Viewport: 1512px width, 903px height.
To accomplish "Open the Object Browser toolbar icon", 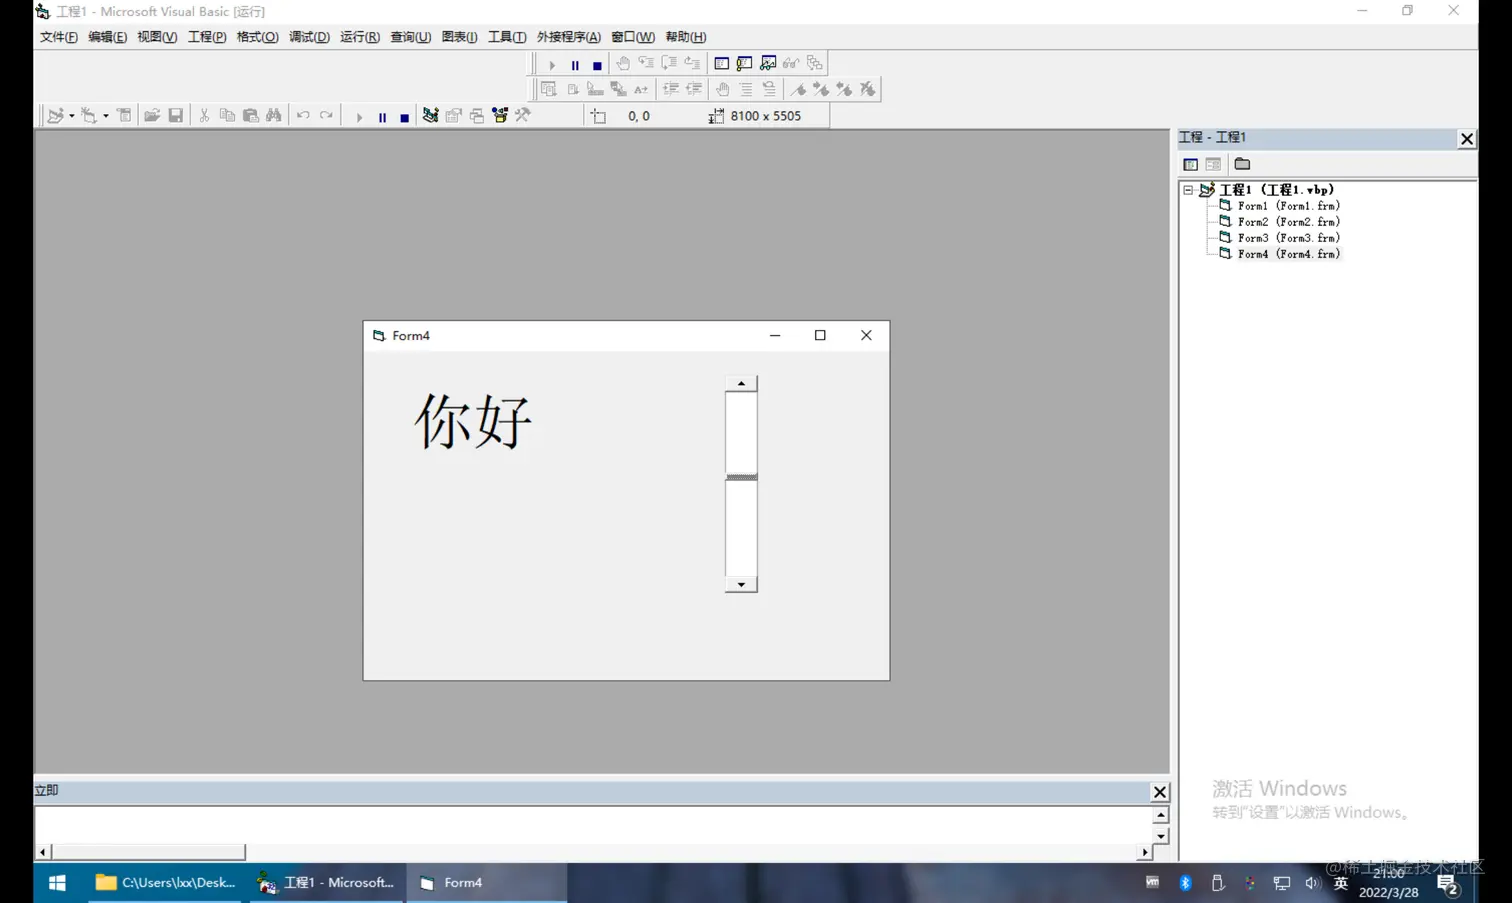I will click(500, 116).
